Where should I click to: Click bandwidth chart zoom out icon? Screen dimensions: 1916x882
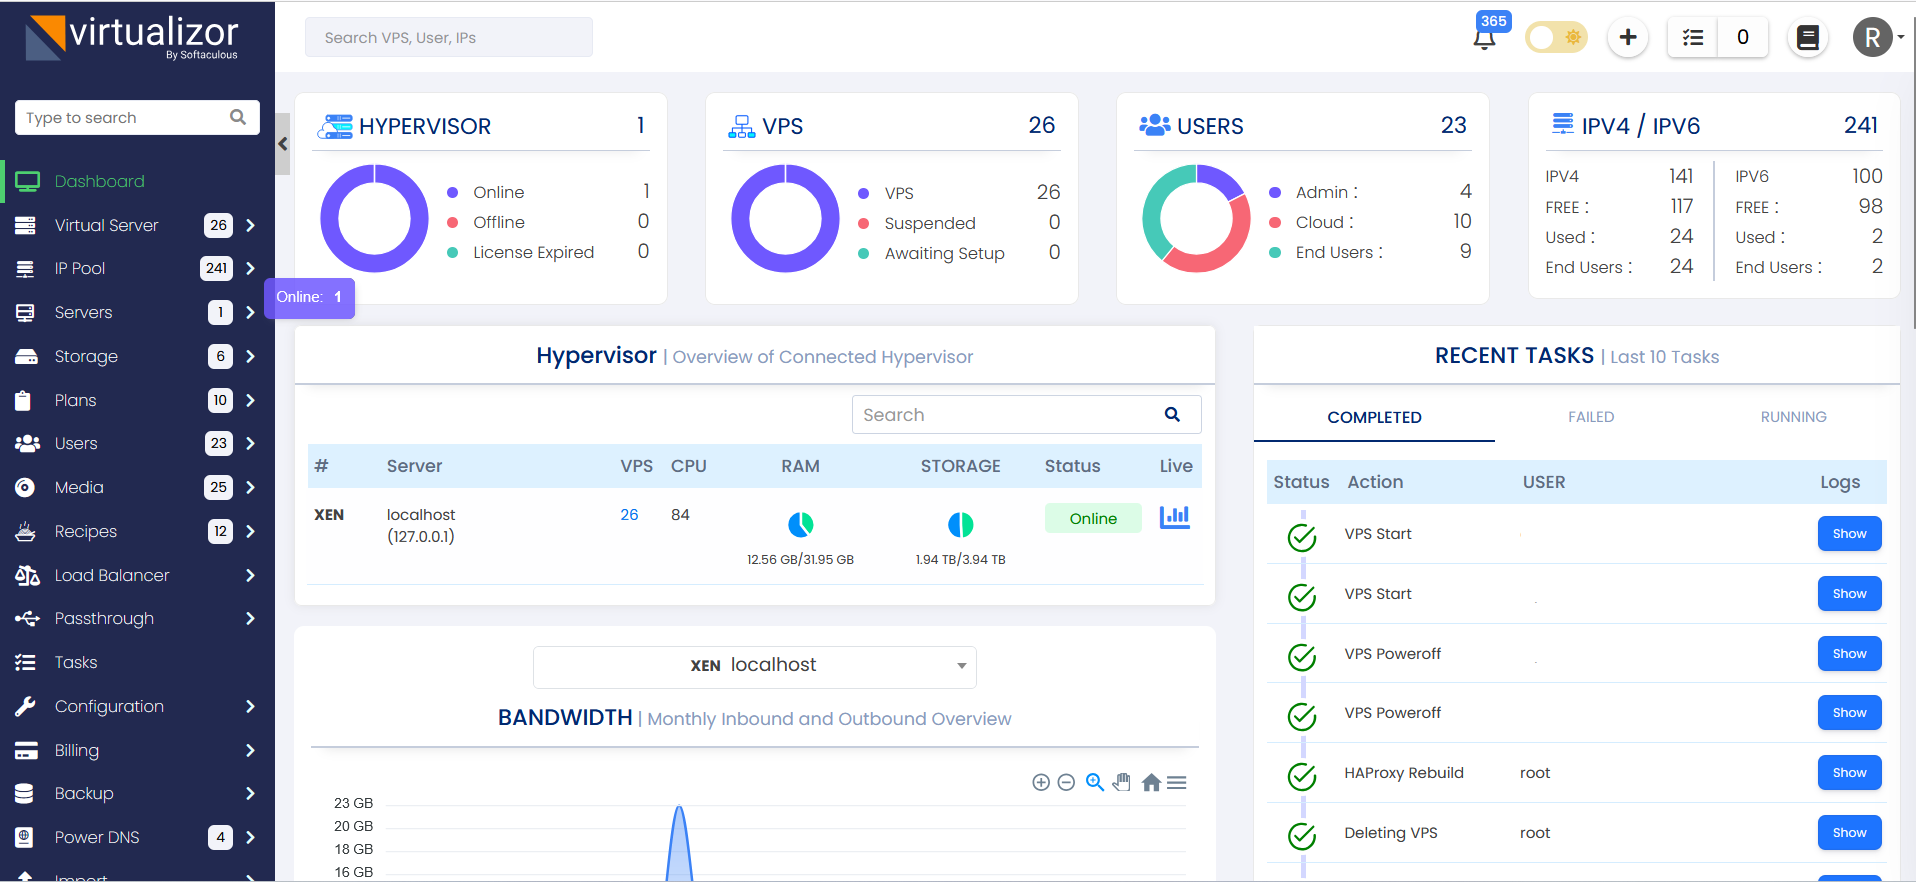(x=1066, y=782)
